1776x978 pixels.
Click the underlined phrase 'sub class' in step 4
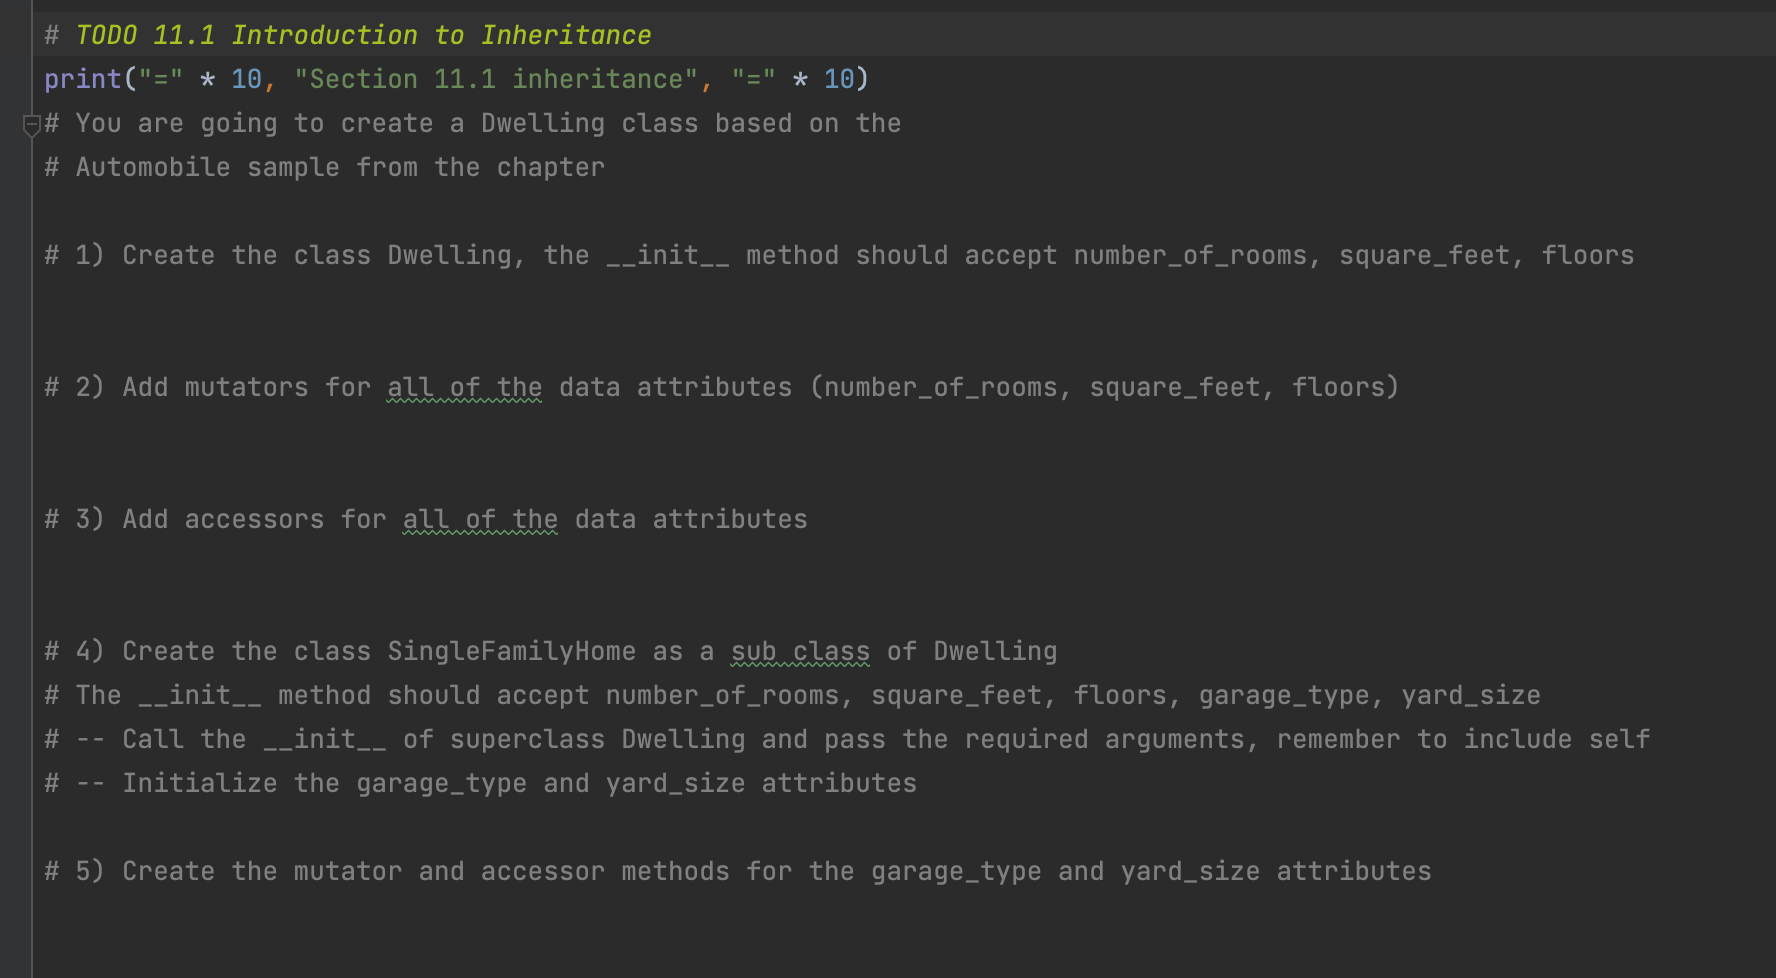799,651
